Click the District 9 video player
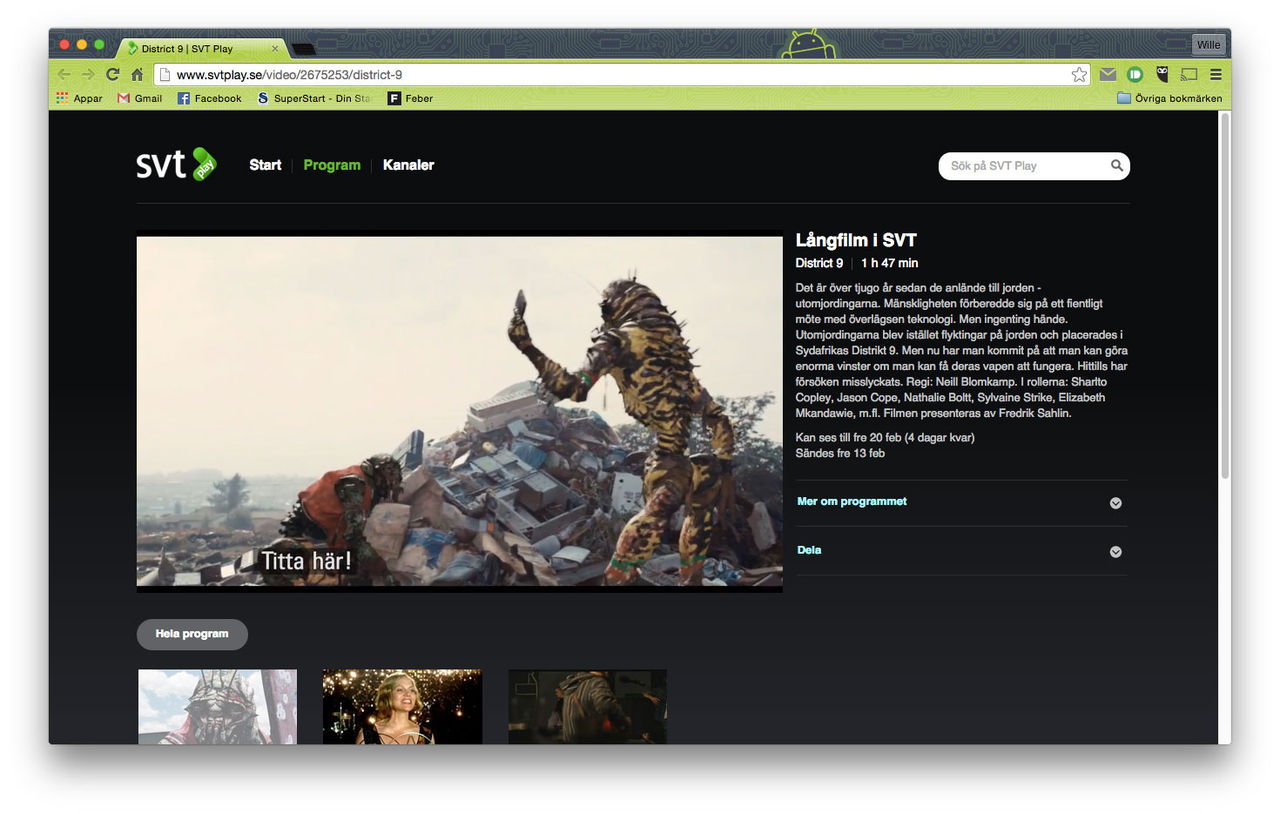This screenshot has width=1280, height=814. click(459, 412)
